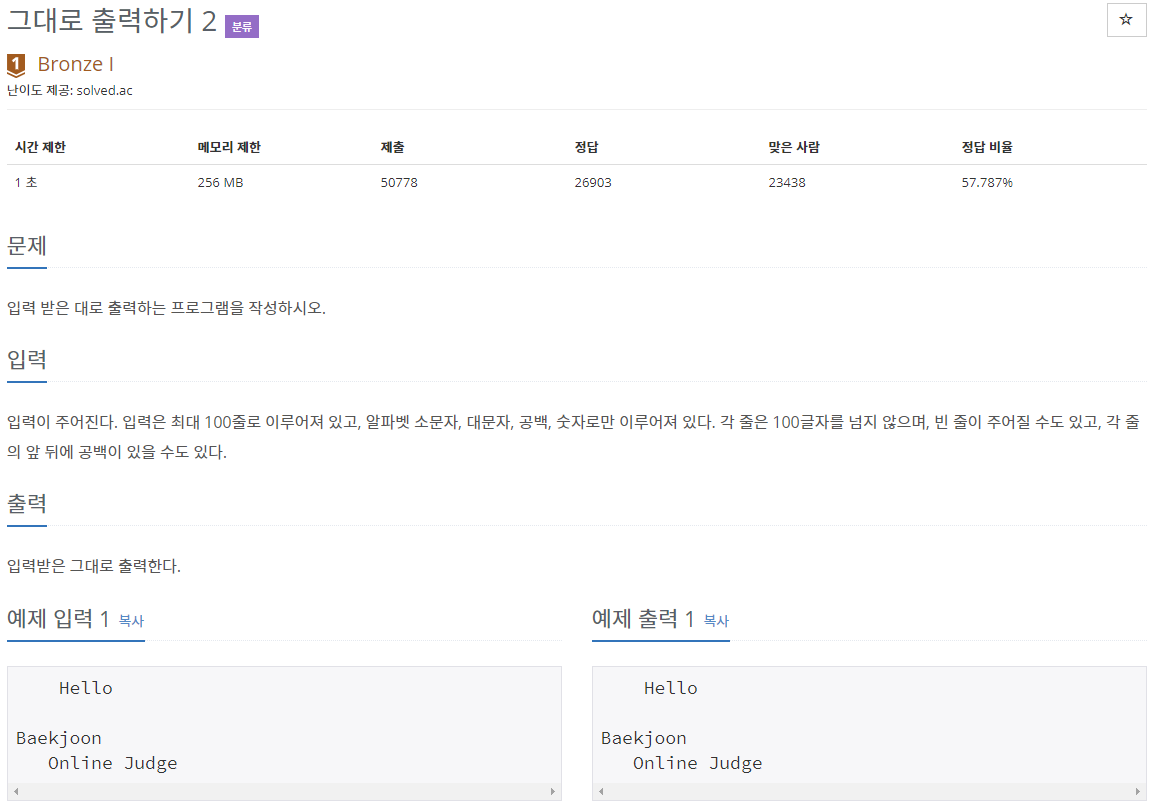Screen dimensions: 1156x811
Task: Click left scroll arrow of example input box
Action: 16,792
